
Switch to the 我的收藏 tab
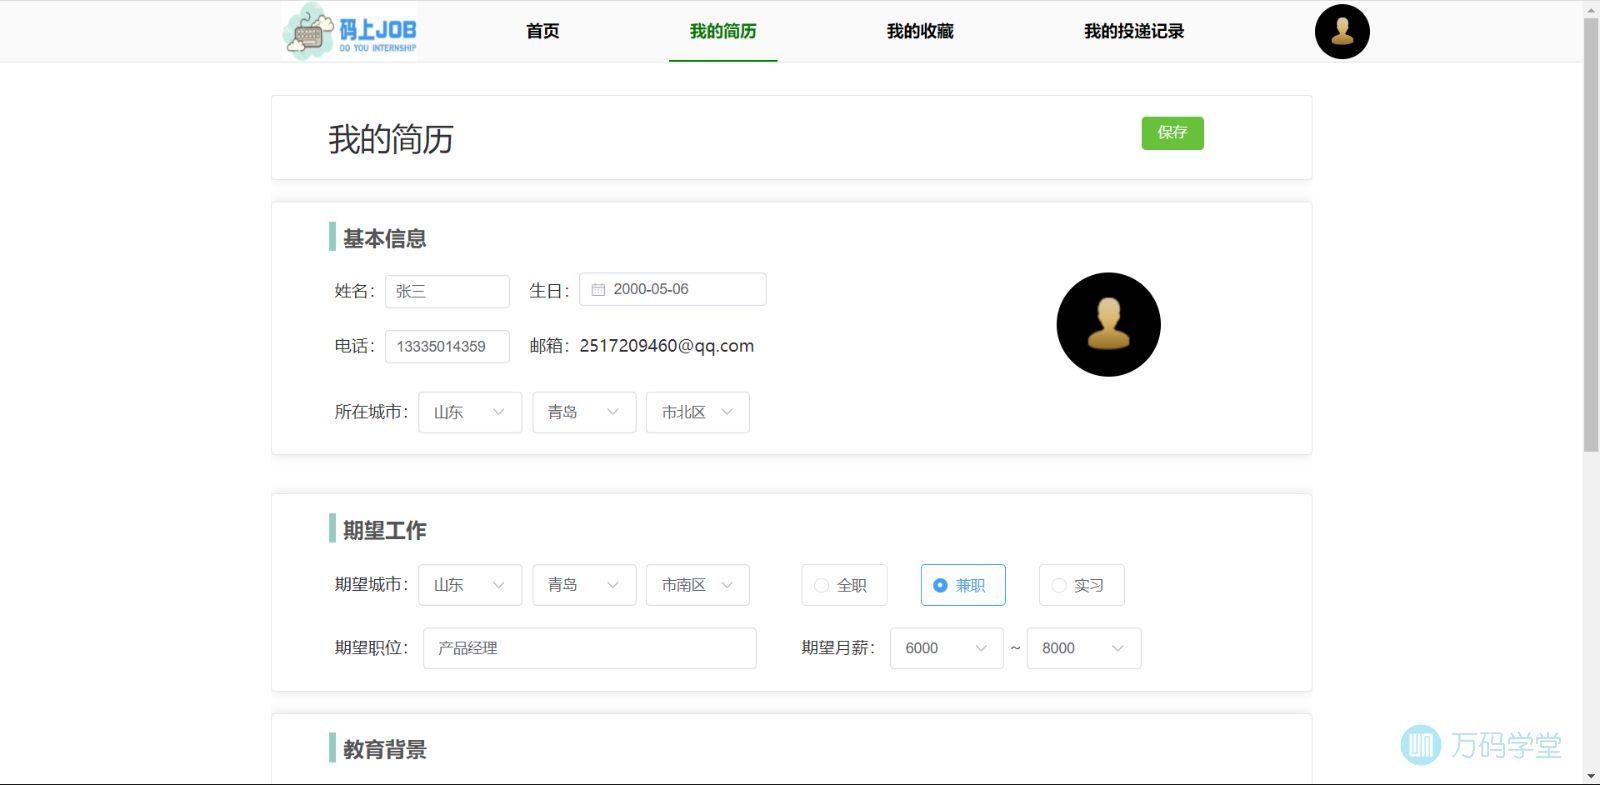tap(920, 31)
